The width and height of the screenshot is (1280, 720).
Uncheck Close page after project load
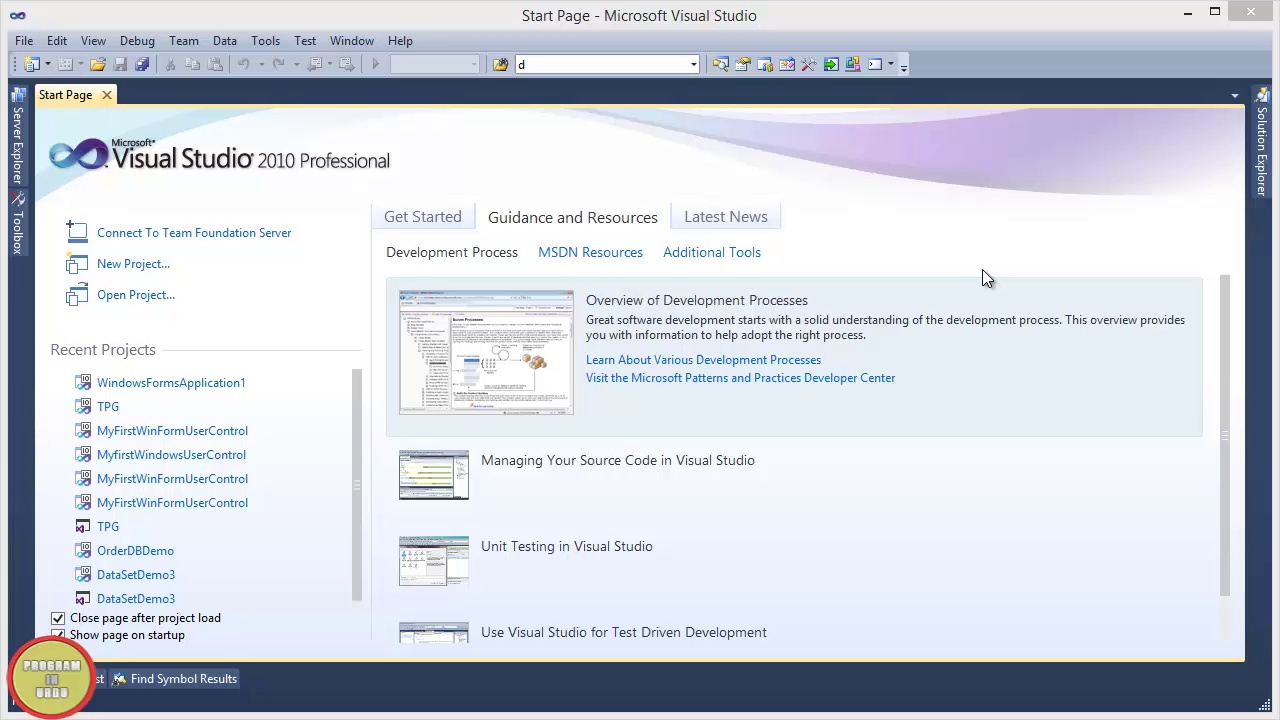point(58,618)
